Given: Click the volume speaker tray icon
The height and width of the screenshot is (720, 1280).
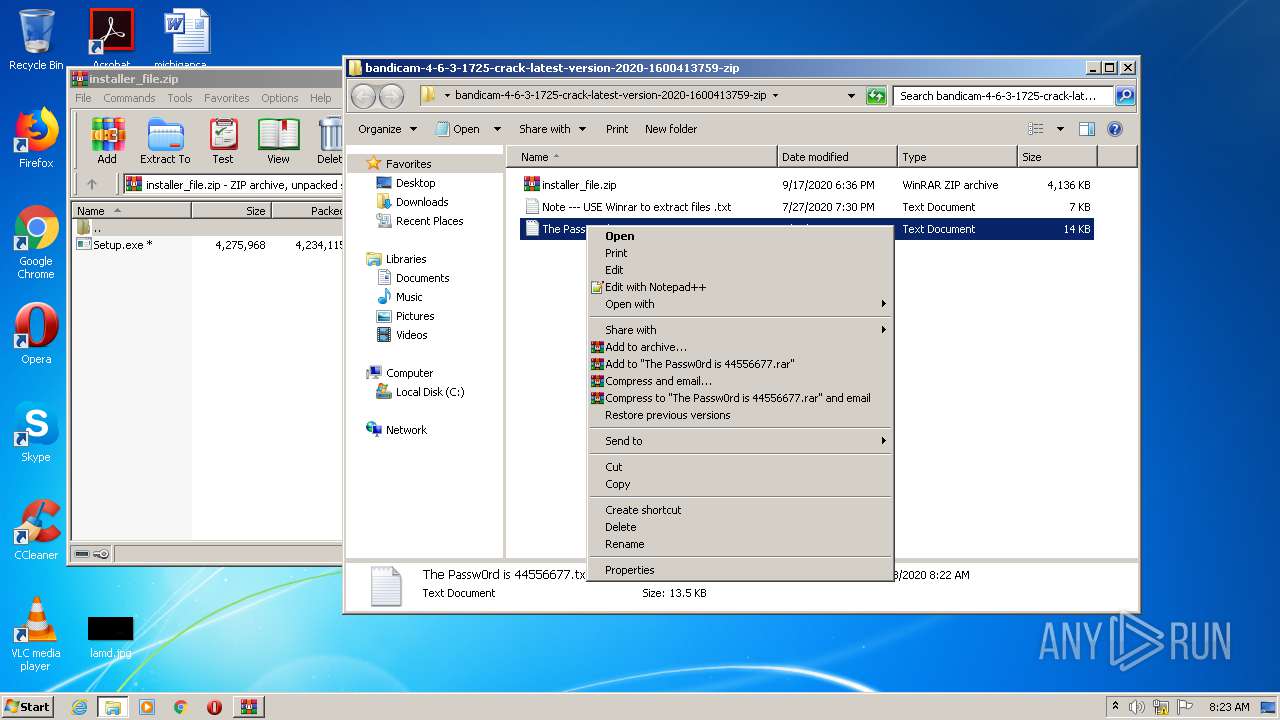Looking at the screenshot, I should 1137,707.
